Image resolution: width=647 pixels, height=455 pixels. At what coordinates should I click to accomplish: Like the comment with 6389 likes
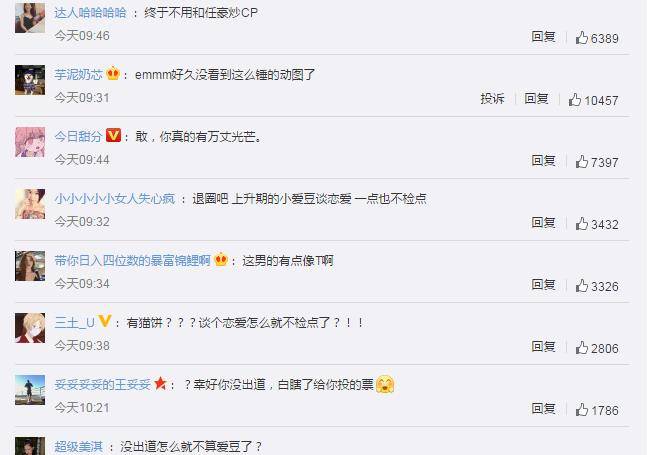pos(597,38)
